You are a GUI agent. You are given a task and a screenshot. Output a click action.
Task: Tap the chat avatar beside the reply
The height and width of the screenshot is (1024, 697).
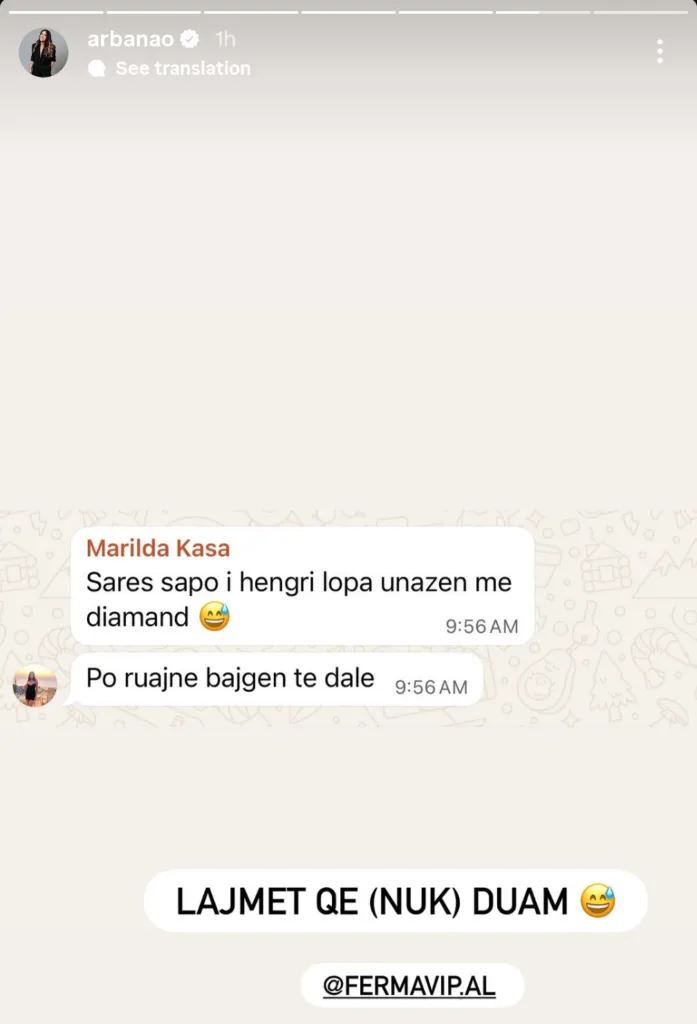[35, 686]
